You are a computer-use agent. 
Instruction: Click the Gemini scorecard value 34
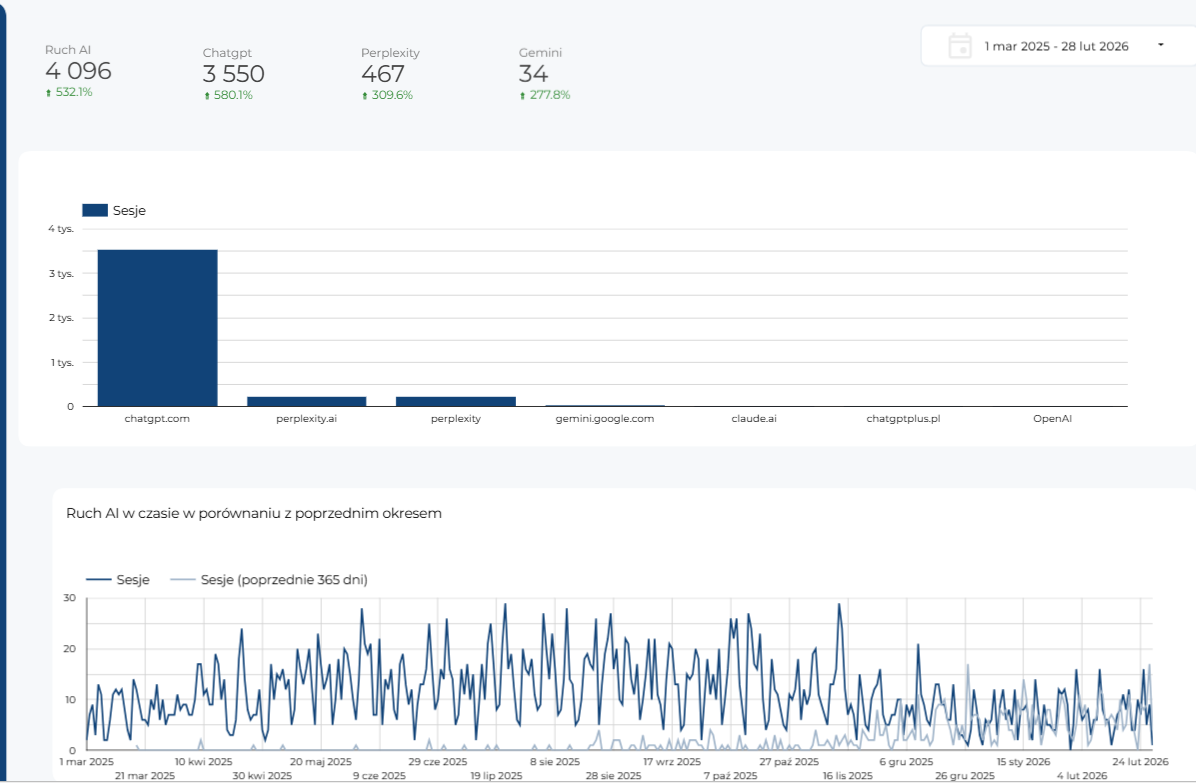[x=533, y=74]
